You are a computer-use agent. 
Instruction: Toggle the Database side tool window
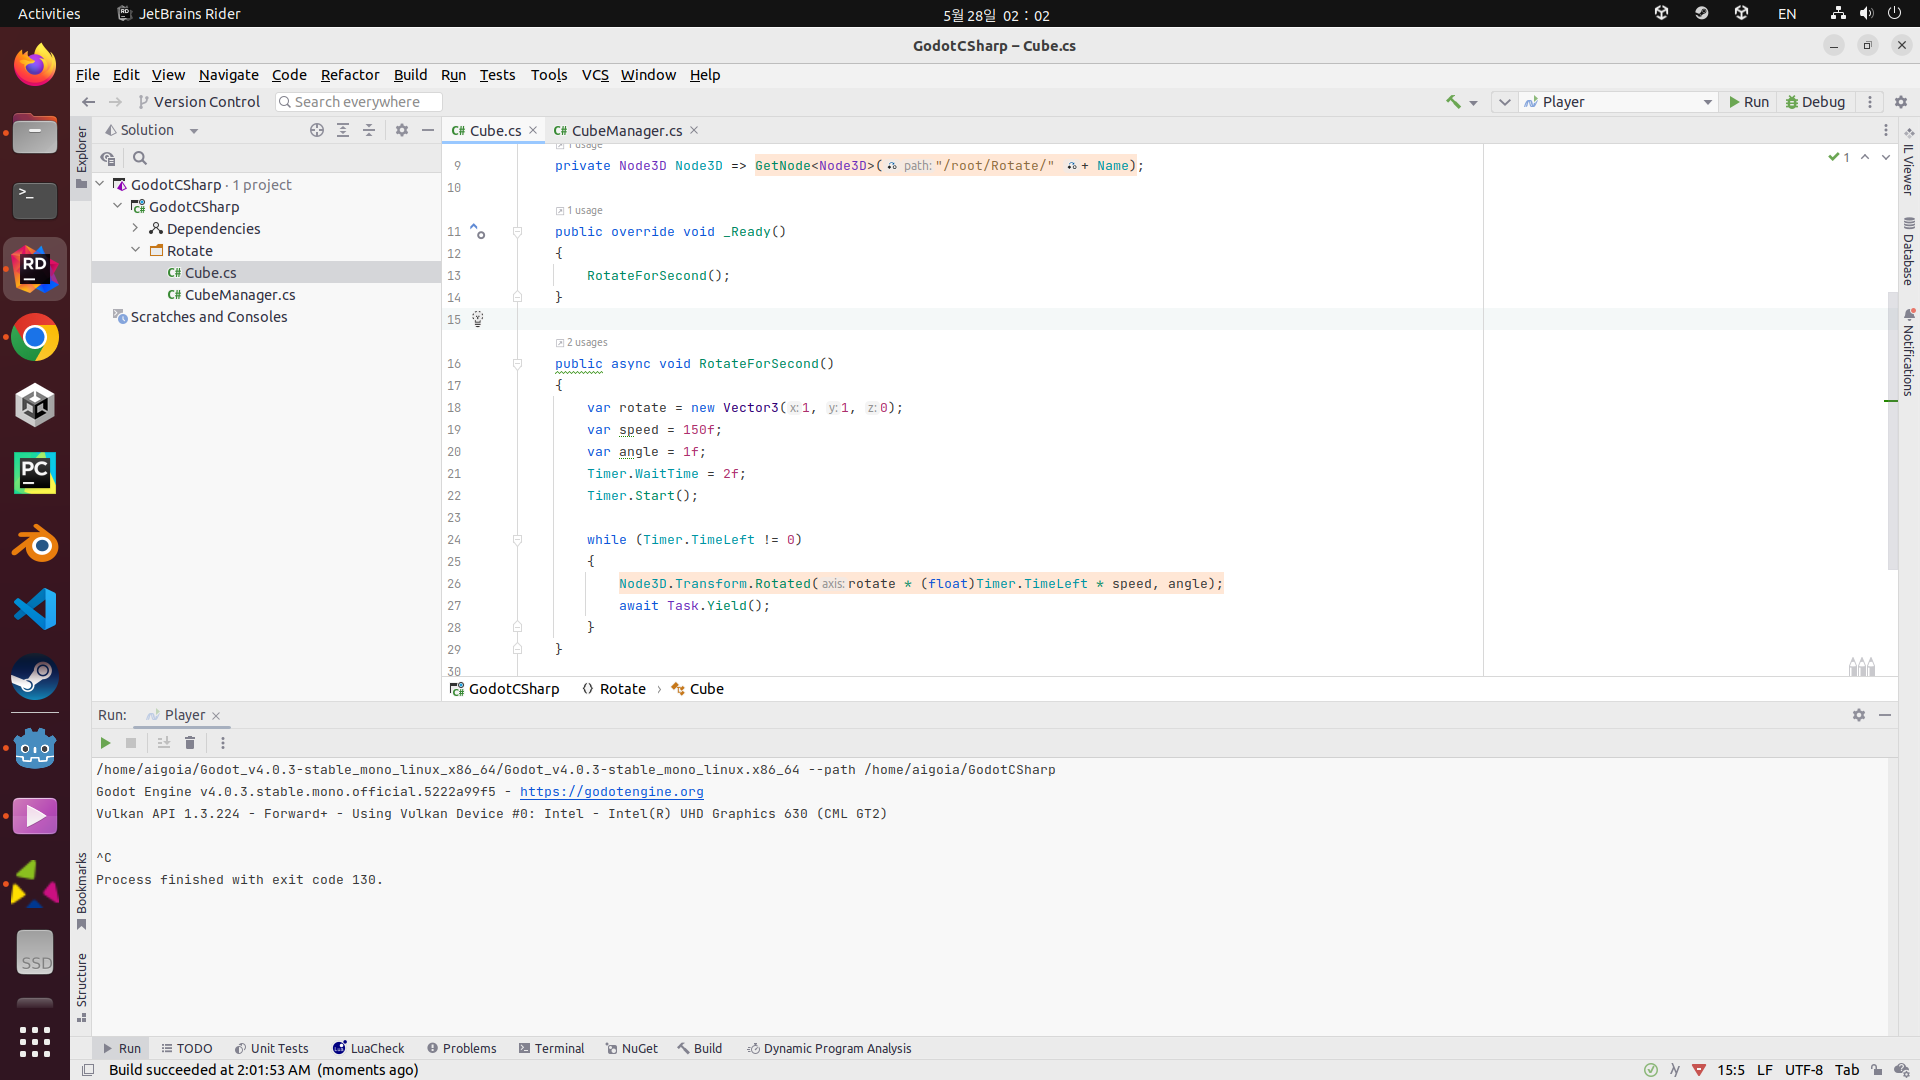(x=1909, y=251)
